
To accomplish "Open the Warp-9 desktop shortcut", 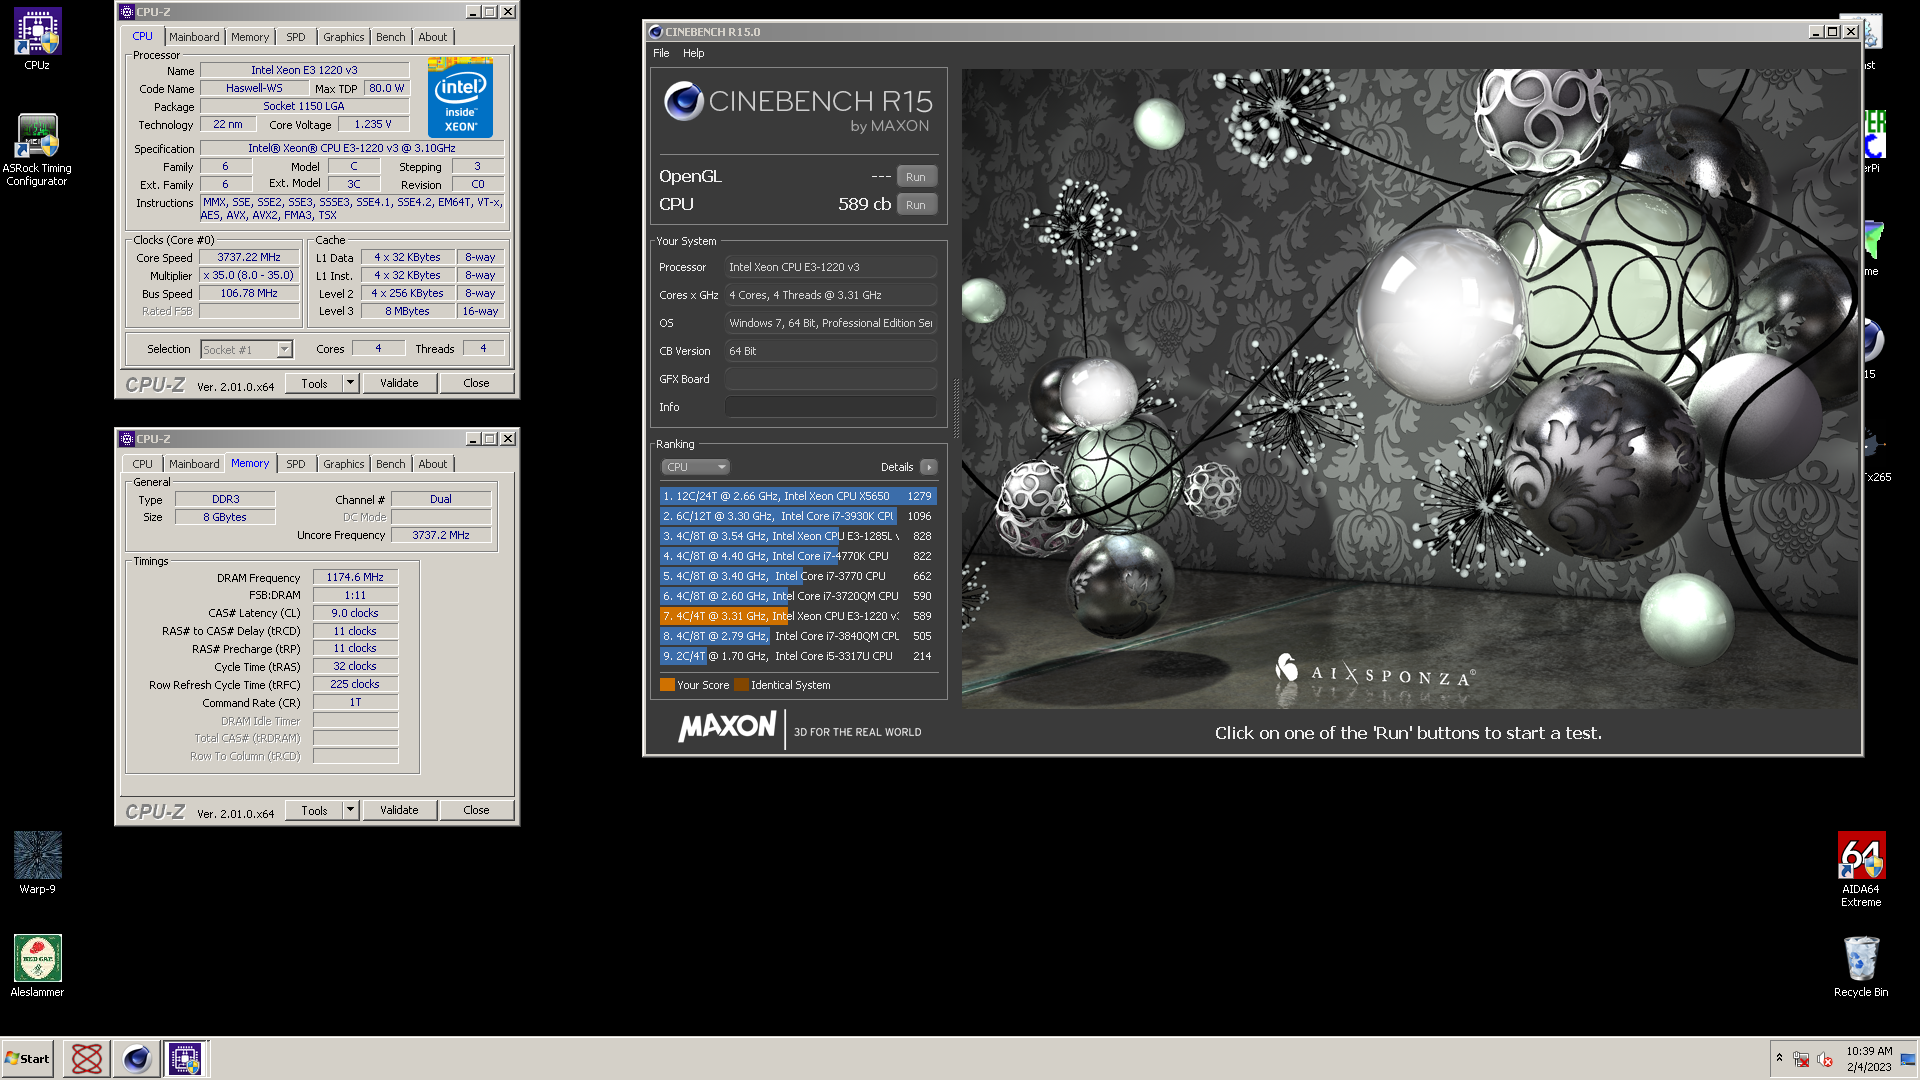I will 37,862.
